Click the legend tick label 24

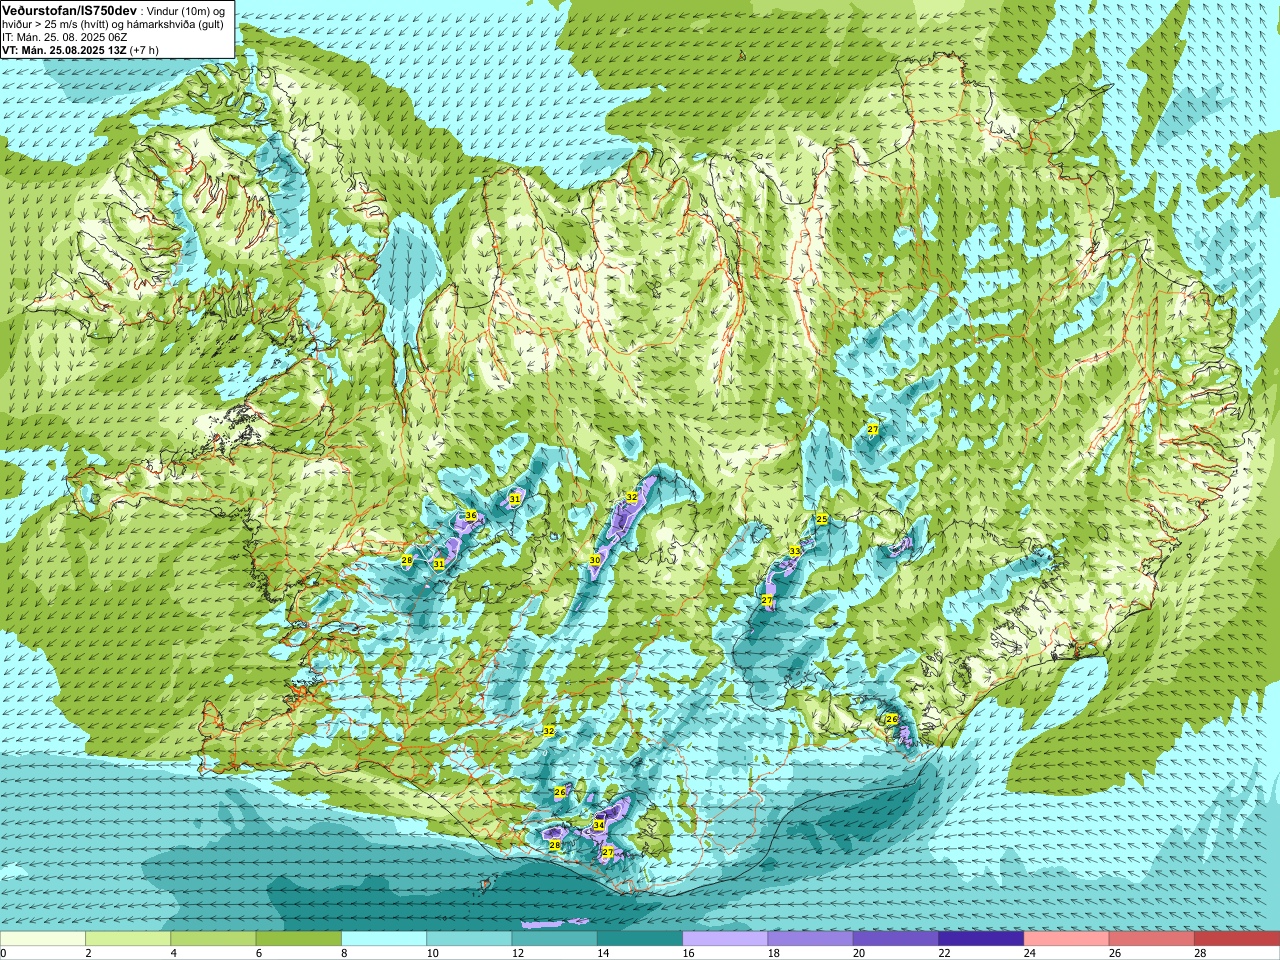click(1029, 953)
